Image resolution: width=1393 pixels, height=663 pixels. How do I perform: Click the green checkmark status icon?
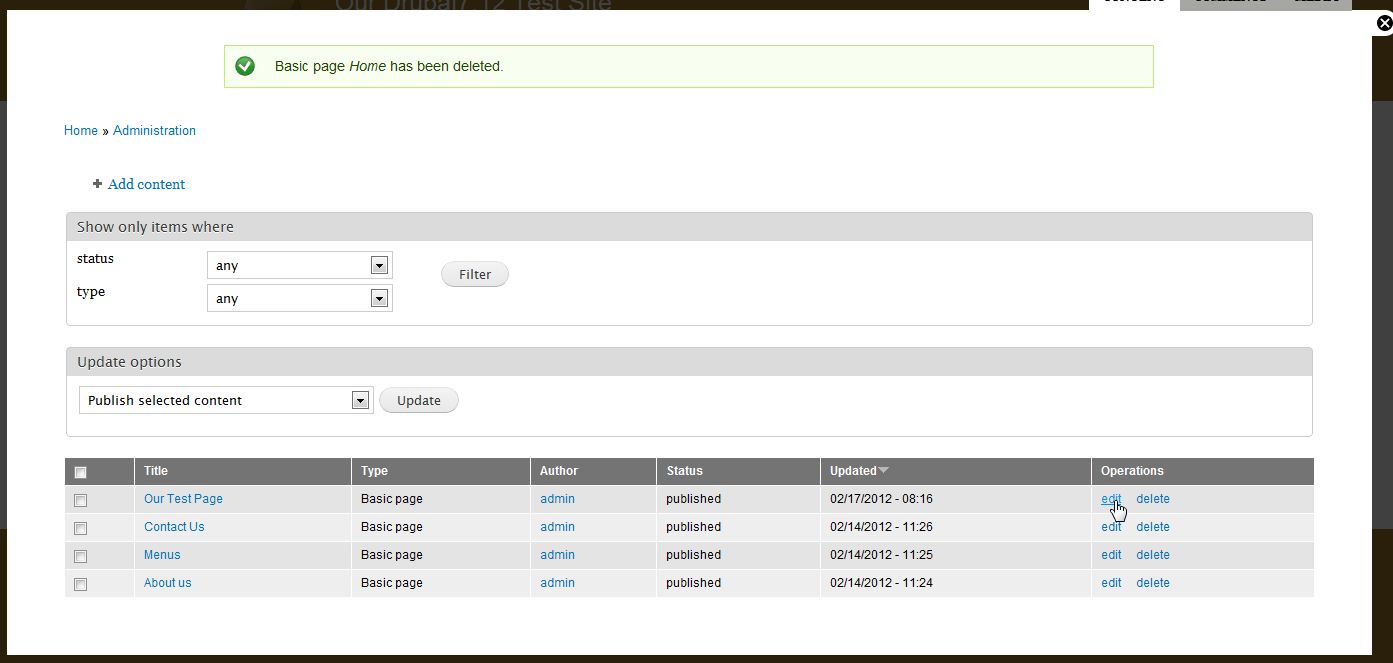pyautogui.click(x=244, y=66)
